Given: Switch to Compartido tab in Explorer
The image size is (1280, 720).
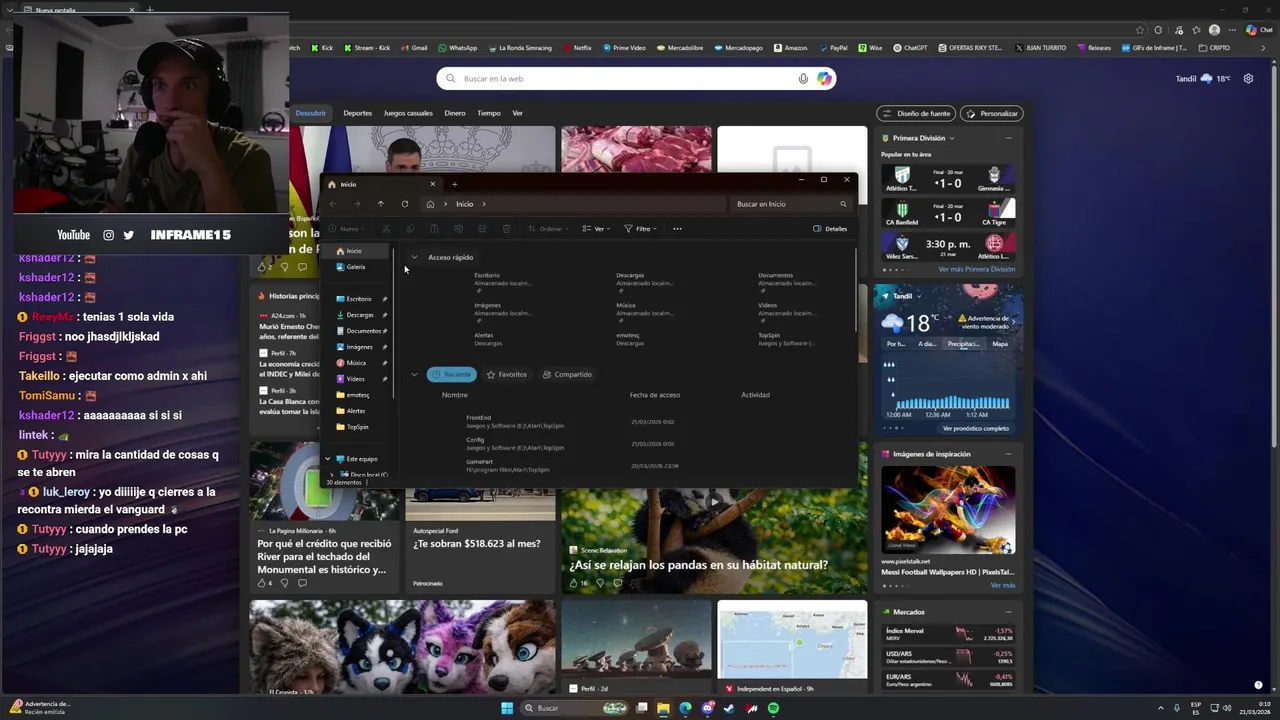Looking at the screenshot, I should coord(567,375).
